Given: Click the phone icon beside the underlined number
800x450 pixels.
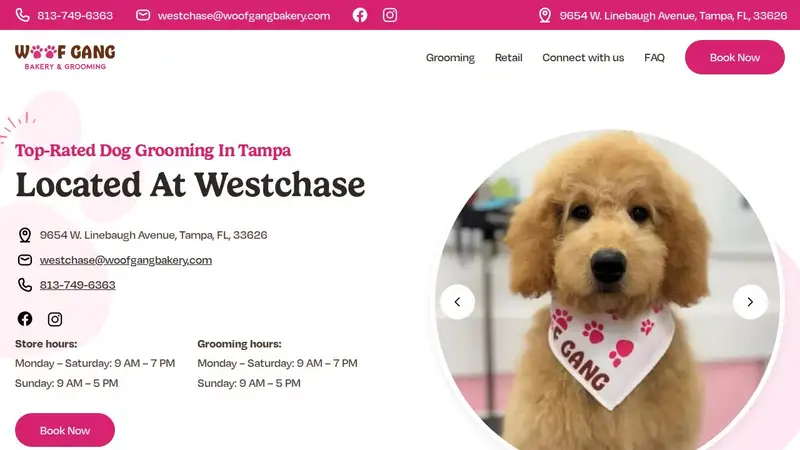Looking at the screenshot, I should [x=25, y=285].
